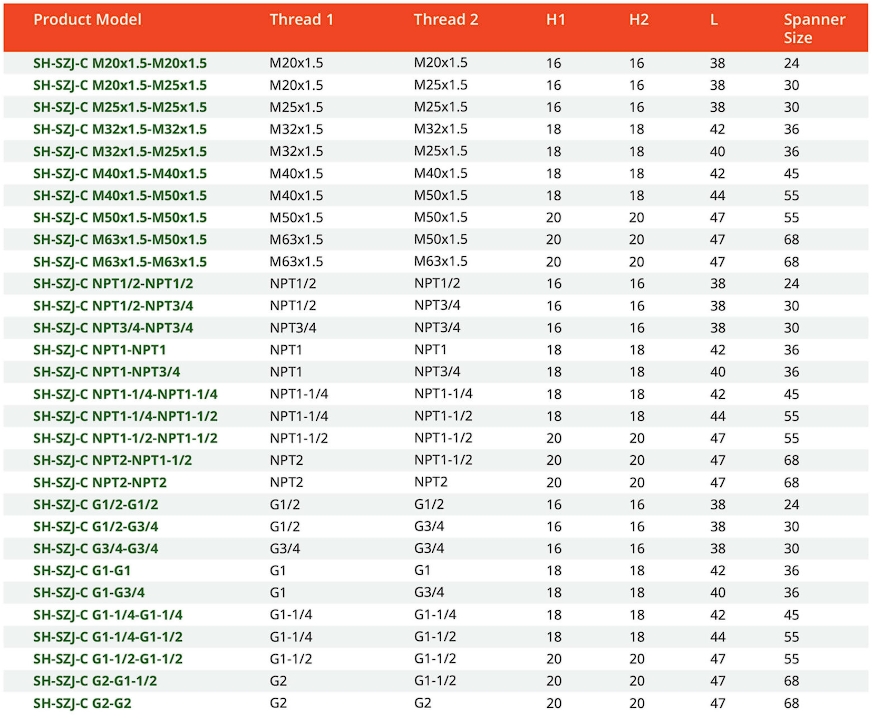
Task: Open the SH-SZJ-C G2-G1-1/2 product link
Action: coord(95,681)
